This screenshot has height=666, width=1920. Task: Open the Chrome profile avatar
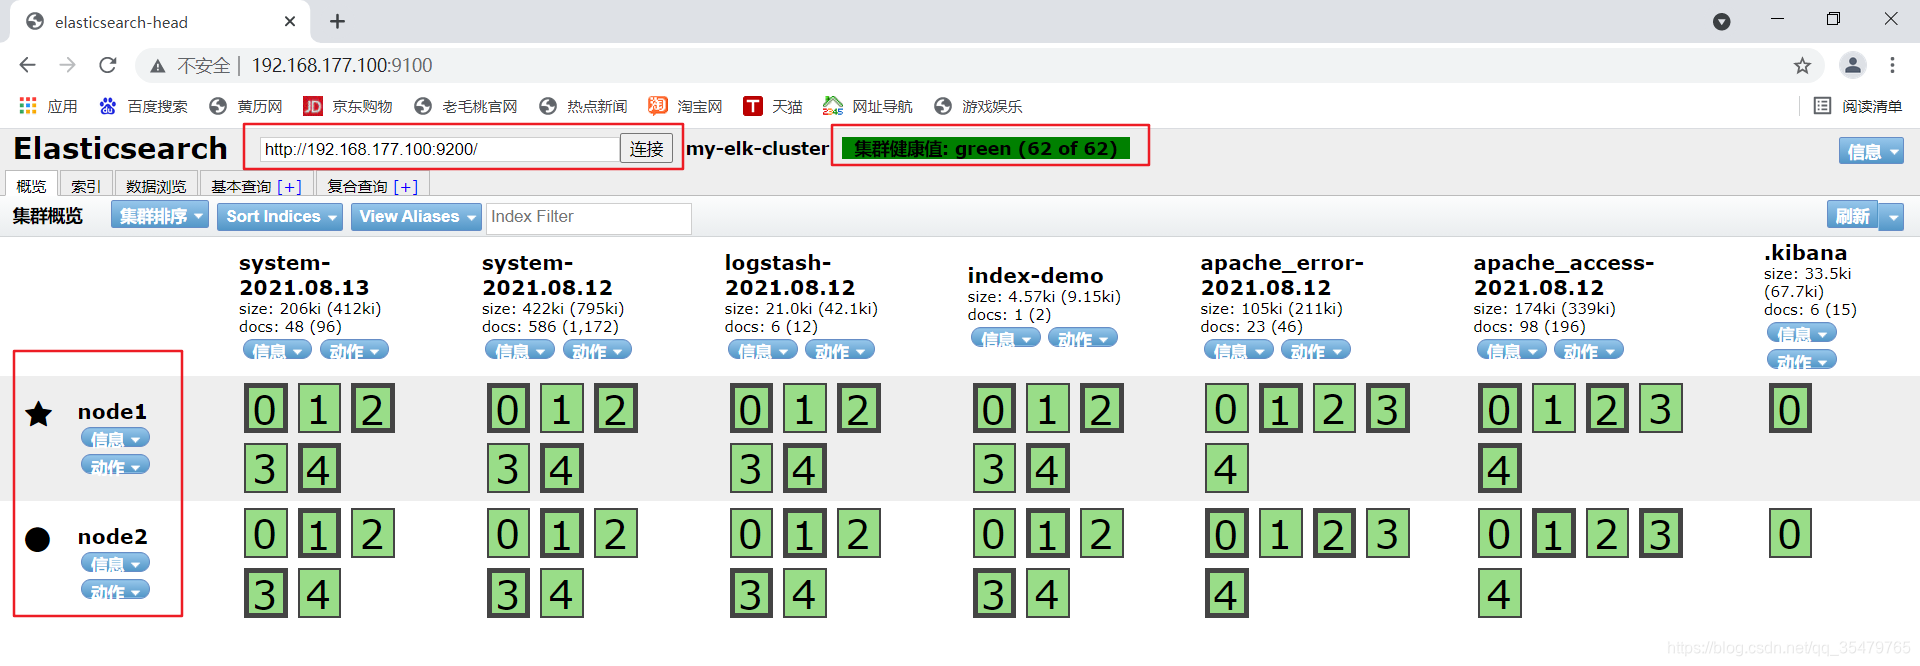(1853, 65)
